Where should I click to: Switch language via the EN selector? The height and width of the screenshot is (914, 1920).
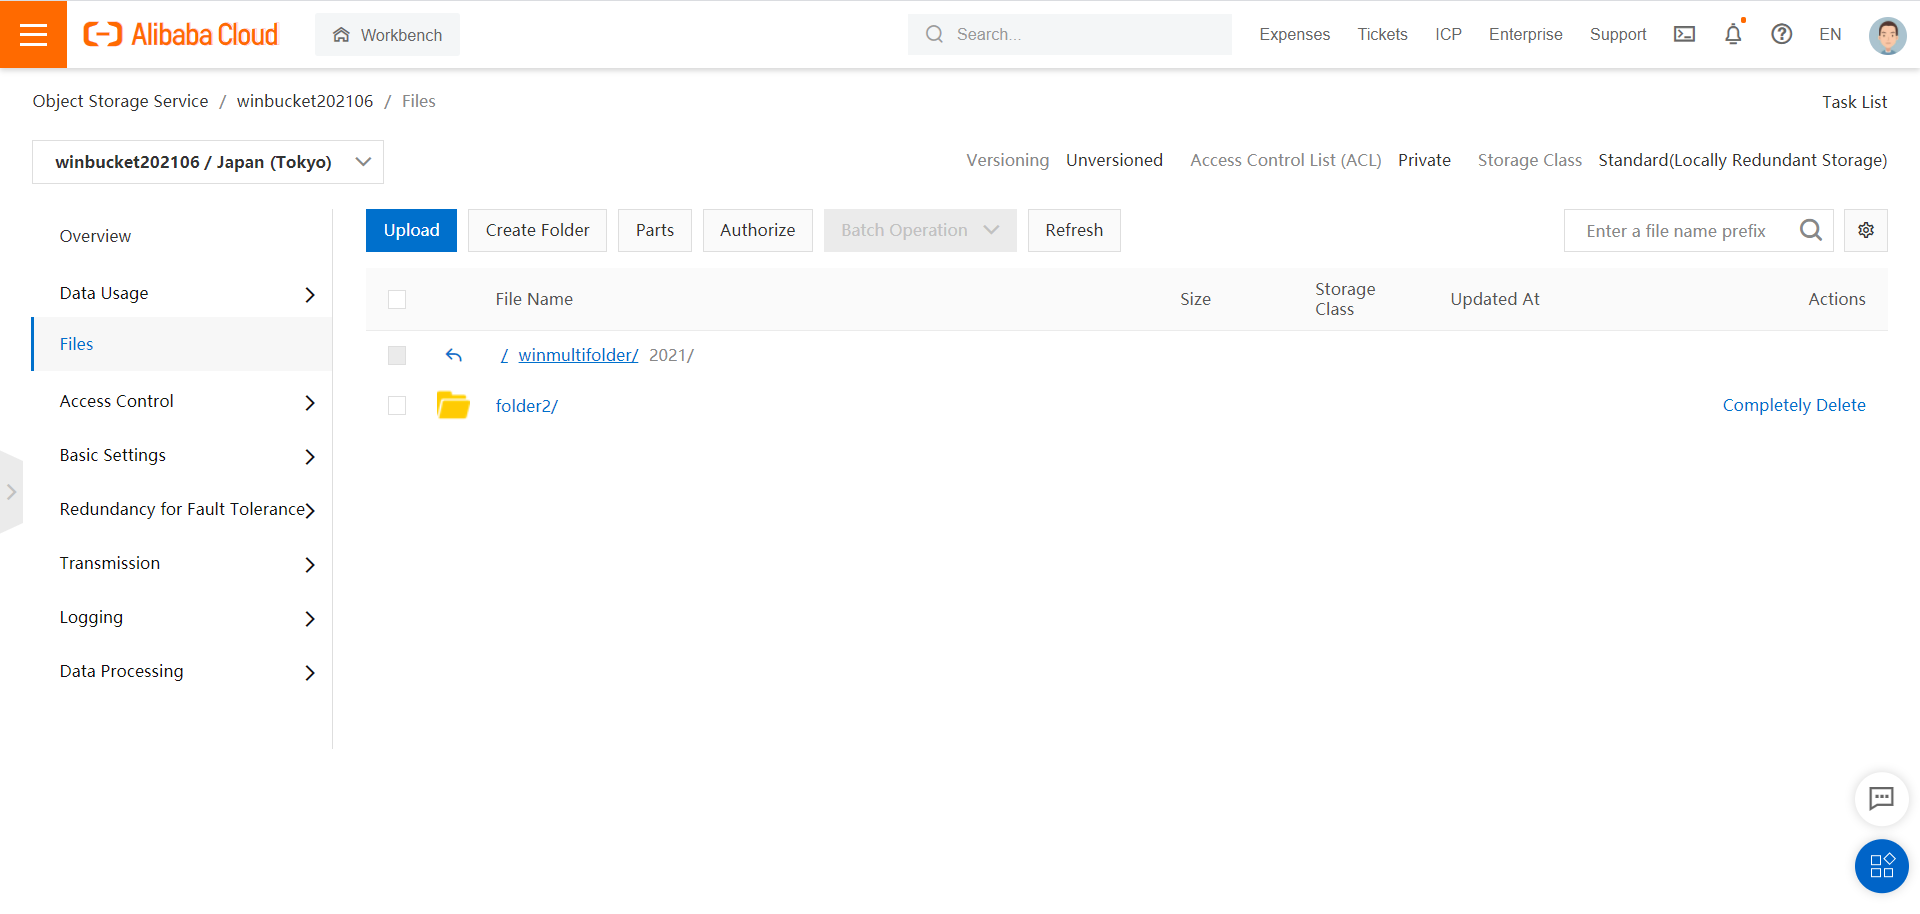coord(1830,34)
